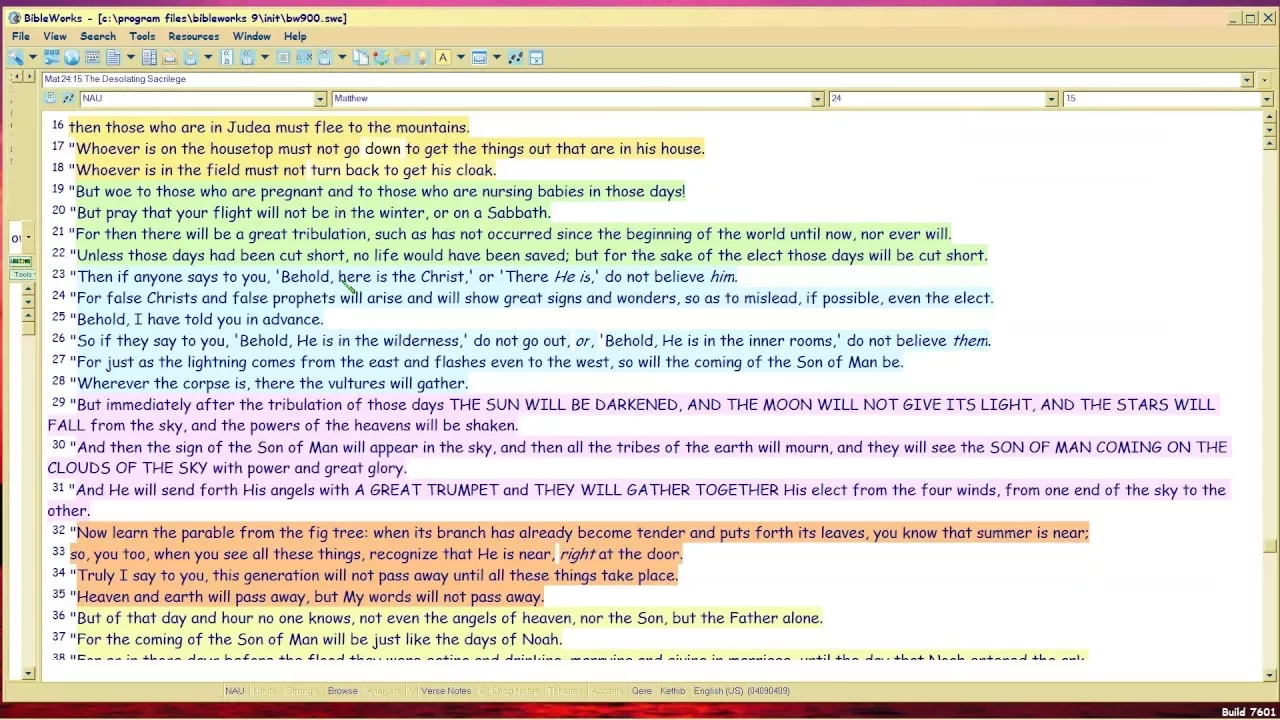This screenshot has width=1280, height=720.
Task: Toggle Qere in the status bar
Action: 641,691
